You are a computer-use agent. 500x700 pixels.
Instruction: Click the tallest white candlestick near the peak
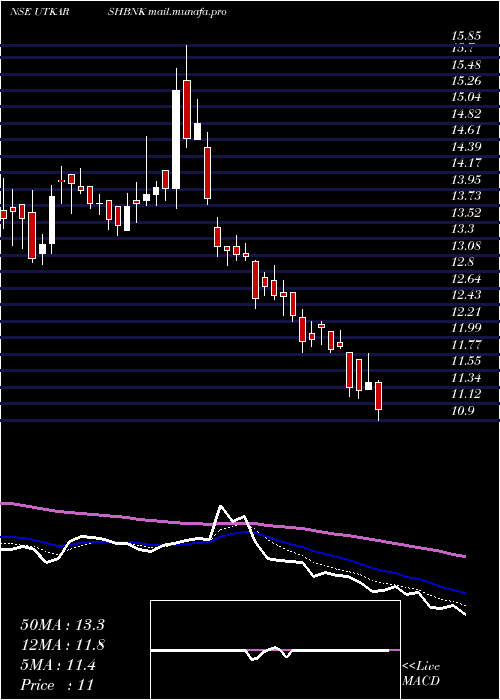click(x=176, y=139)
